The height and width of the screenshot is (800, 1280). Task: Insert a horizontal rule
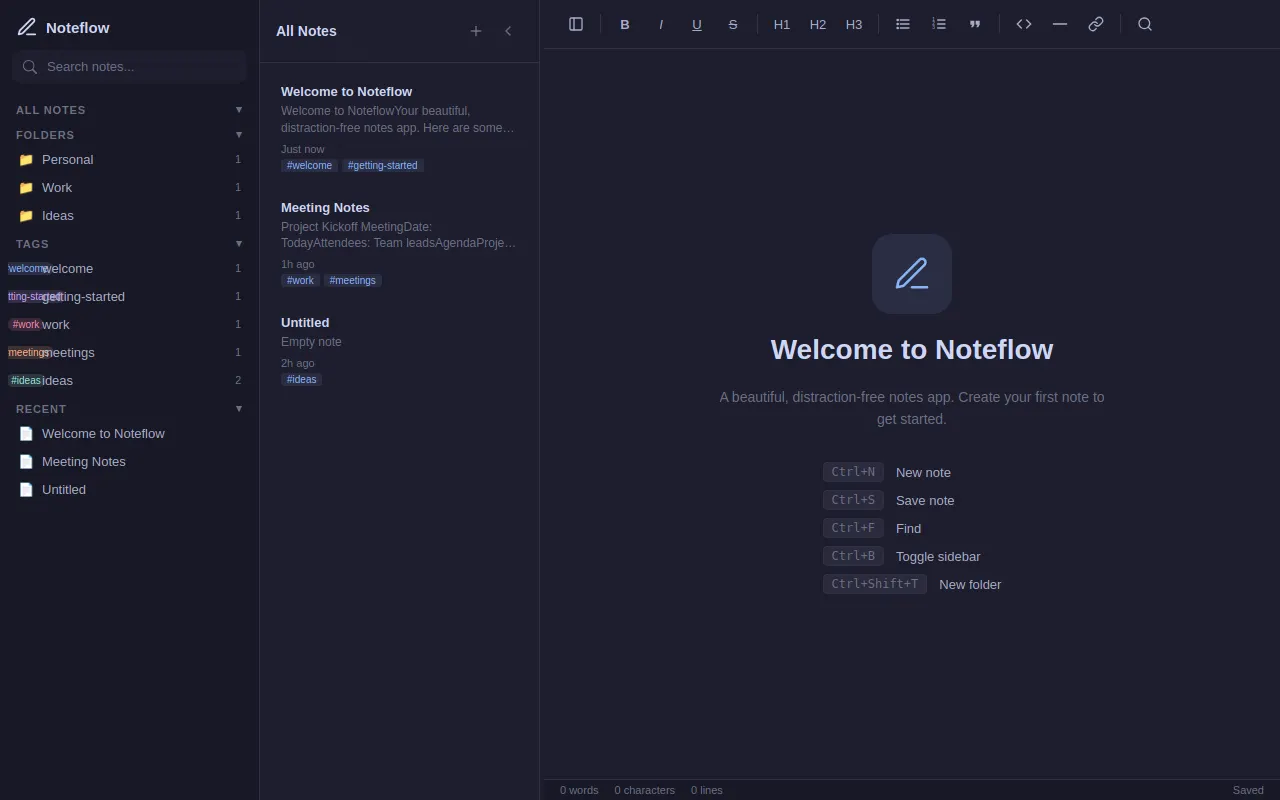tap(1060, 24)
